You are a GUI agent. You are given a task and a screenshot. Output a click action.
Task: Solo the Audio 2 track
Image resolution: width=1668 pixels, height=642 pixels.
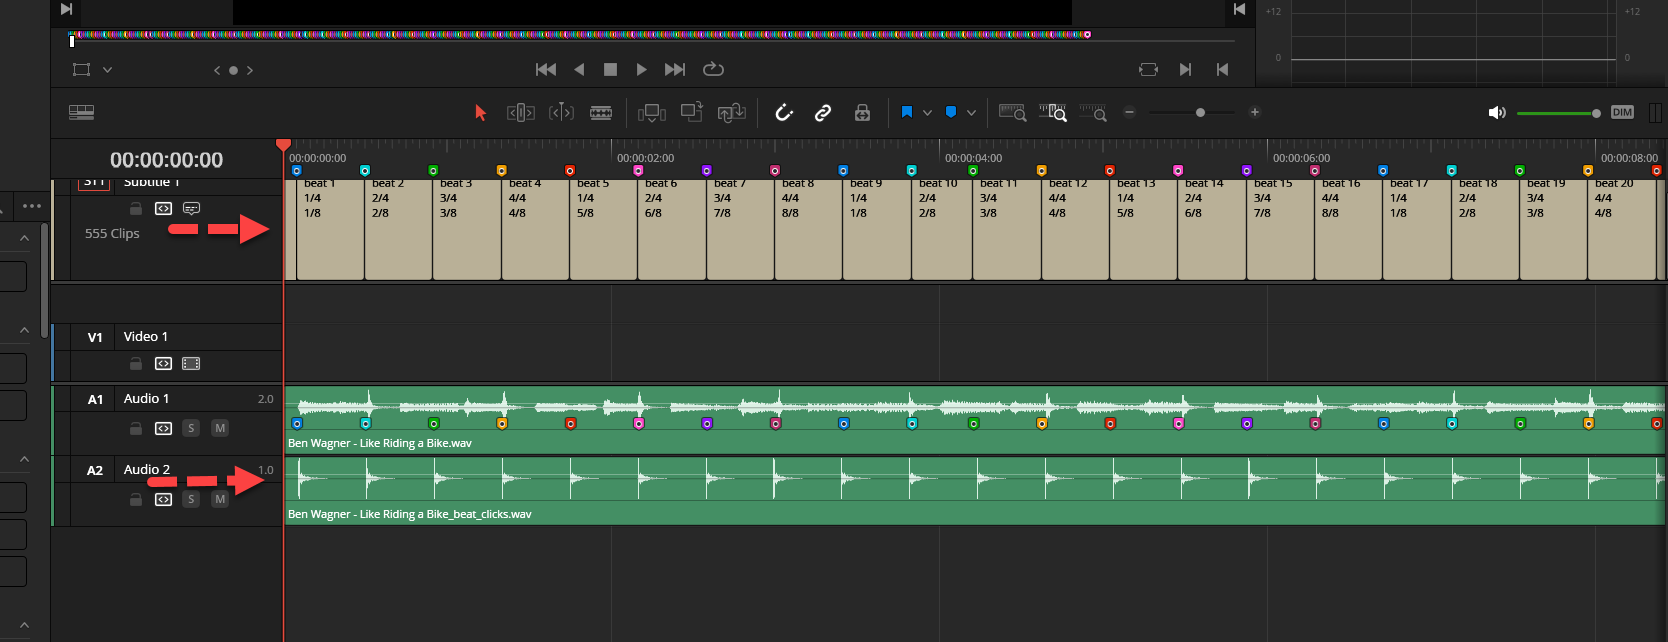coord(191,499)
